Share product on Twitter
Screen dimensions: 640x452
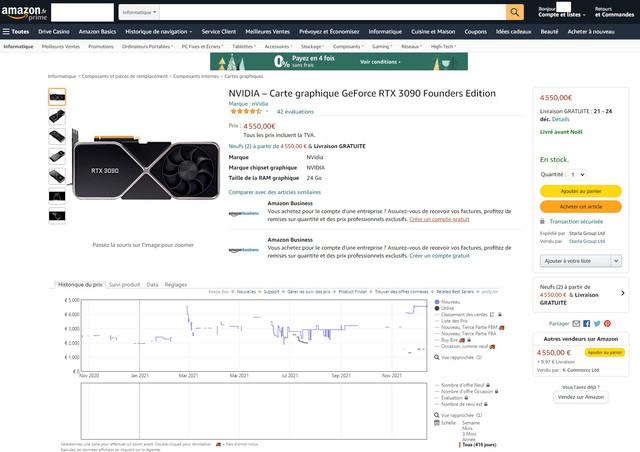coord(597,323)
